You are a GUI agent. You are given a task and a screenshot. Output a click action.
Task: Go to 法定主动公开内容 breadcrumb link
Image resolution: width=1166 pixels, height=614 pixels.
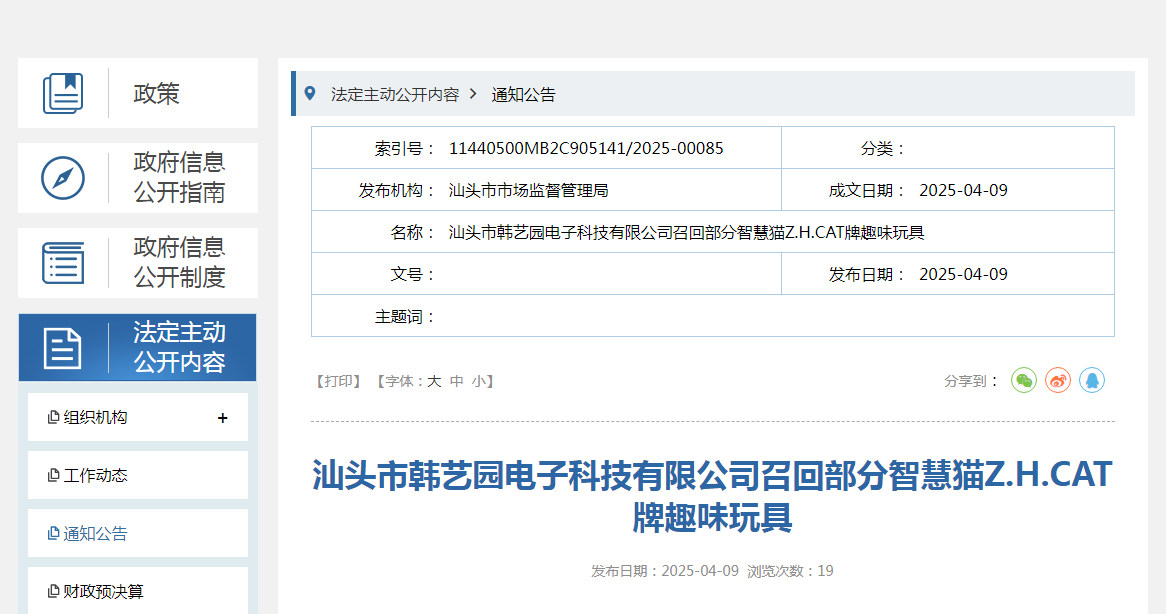[395, 95]
